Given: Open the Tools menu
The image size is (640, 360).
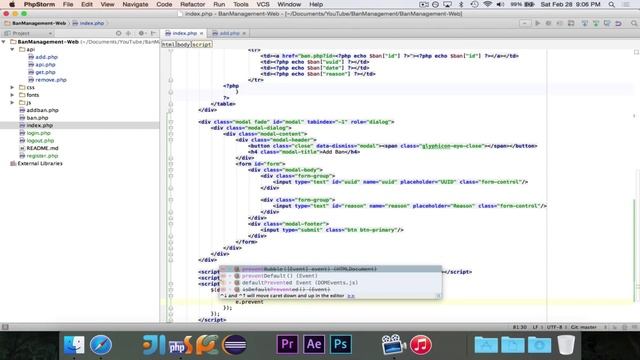Looking at the screenshot, I should (240, 4).
